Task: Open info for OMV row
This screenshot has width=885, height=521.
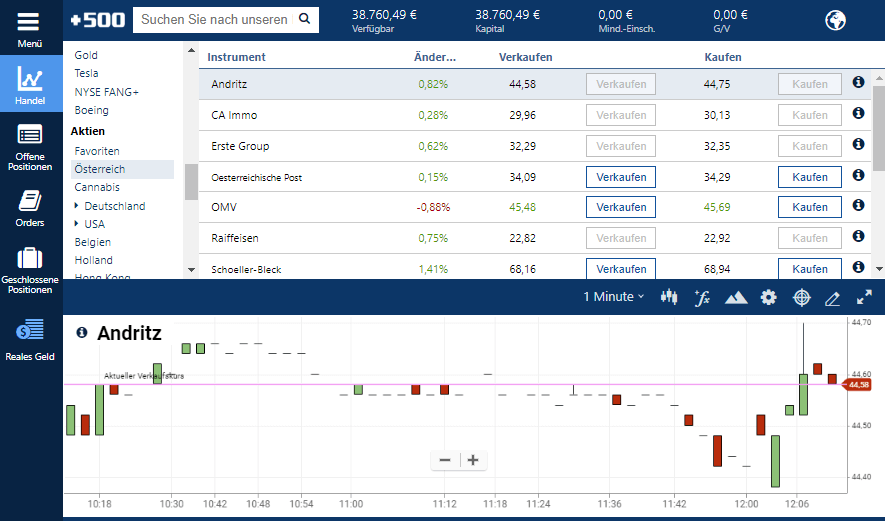Action: (x=858, y=205)
